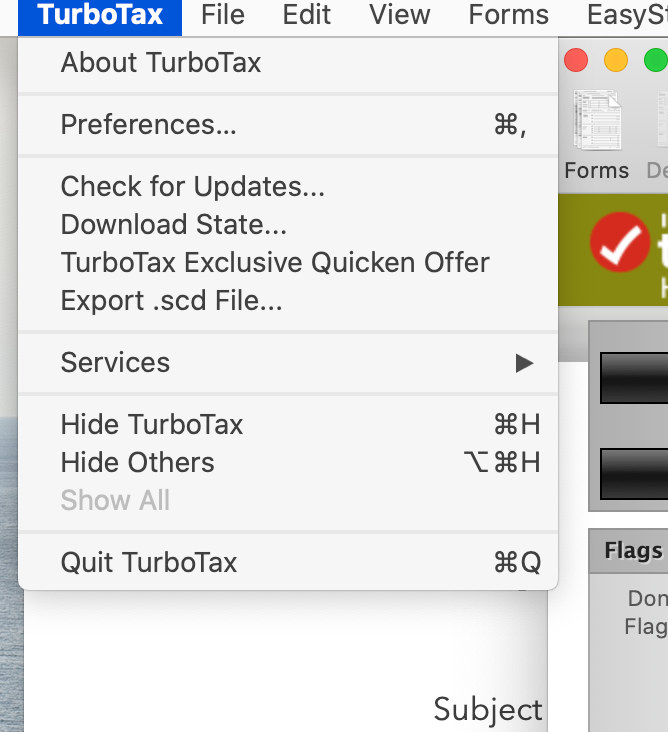Open Preferences… from the menu

point(288,125)
